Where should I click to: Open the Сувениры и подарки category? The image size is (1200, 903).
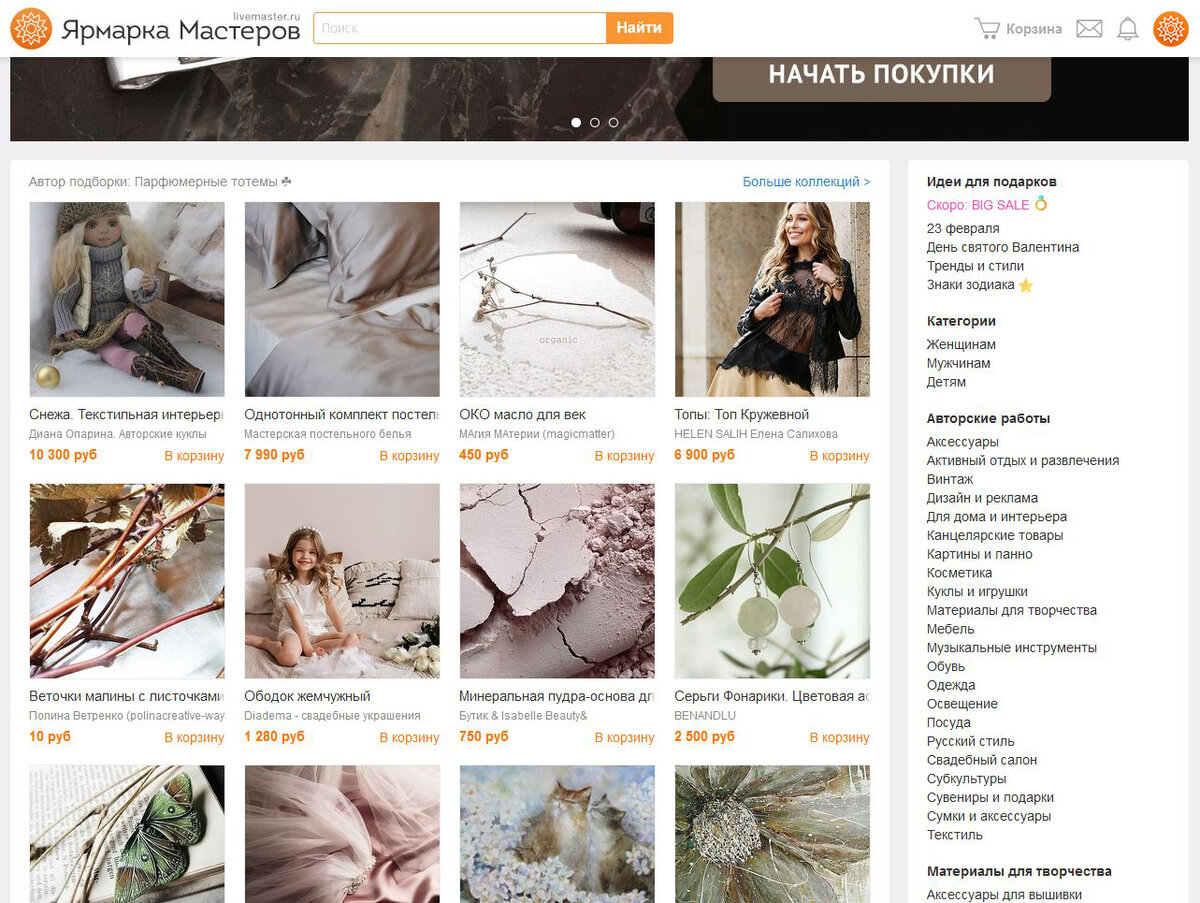(990, 797)
